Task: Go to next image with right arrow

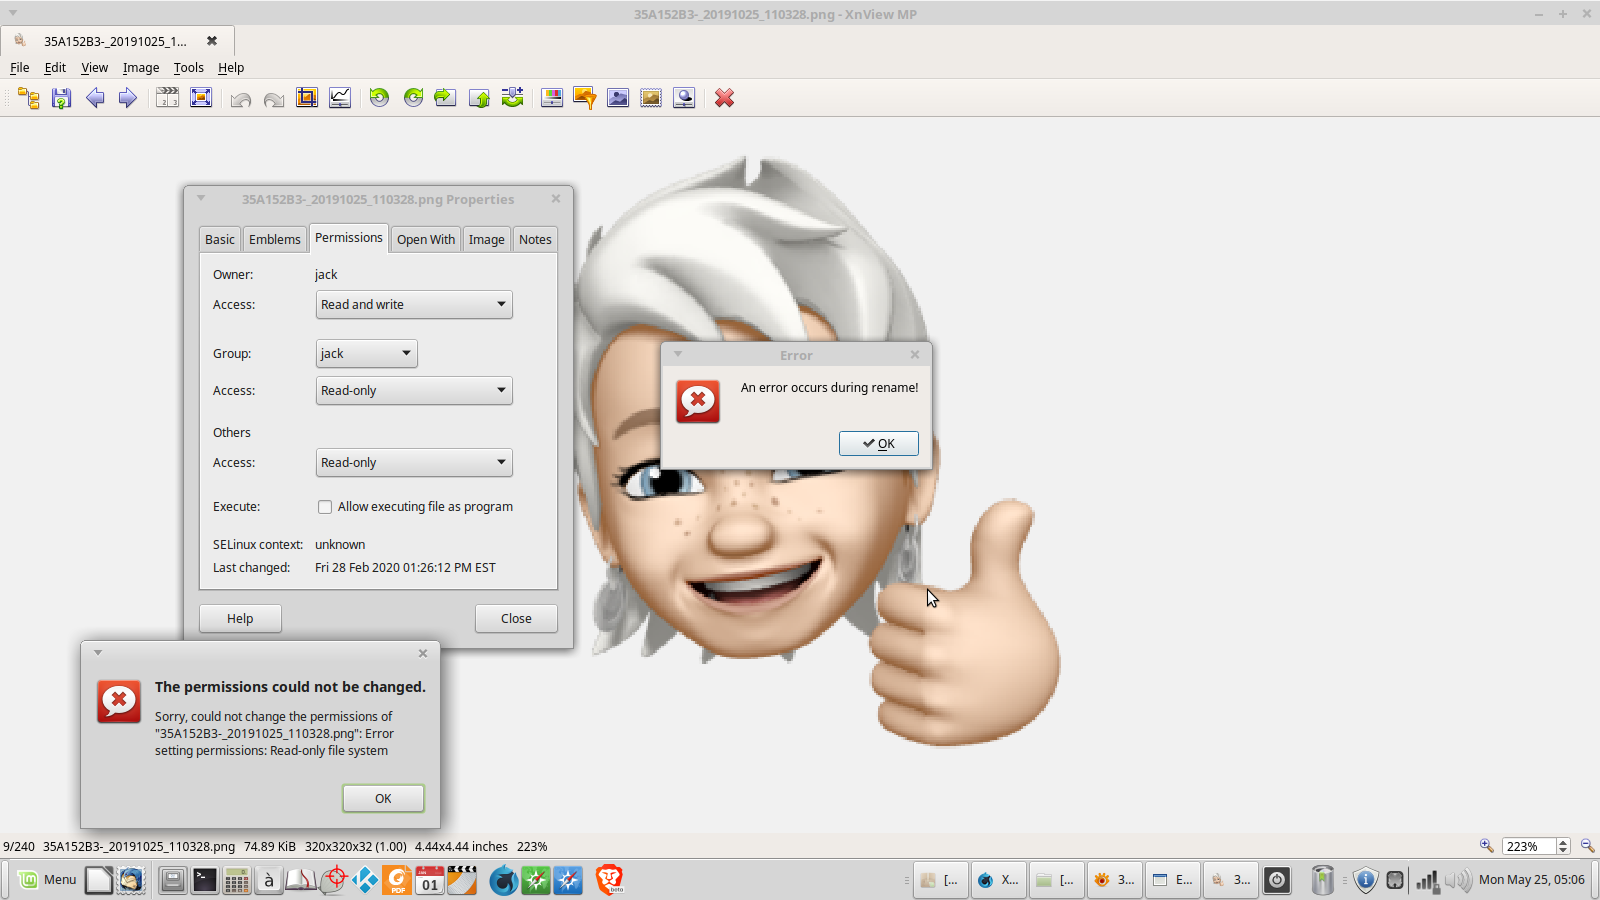Action: pyautogui.click(x=128, y=98)
